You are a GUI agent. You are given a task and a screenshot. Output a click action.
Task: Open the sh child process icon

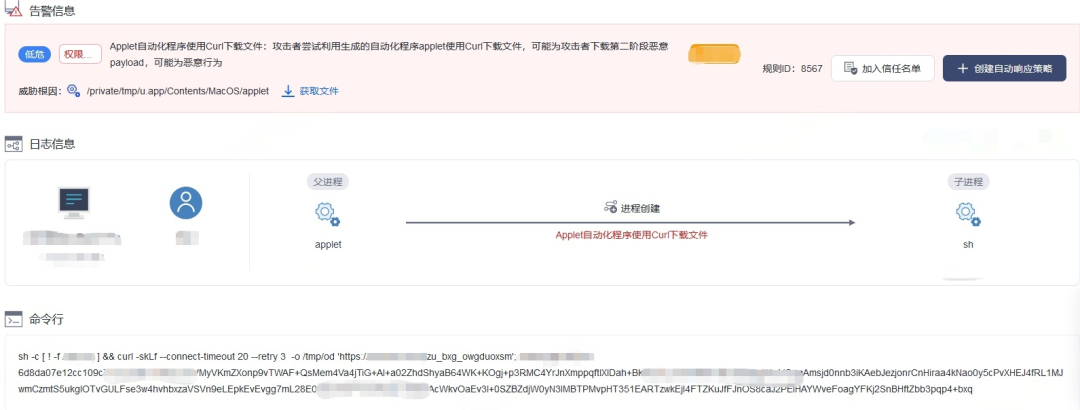(968, 214)
